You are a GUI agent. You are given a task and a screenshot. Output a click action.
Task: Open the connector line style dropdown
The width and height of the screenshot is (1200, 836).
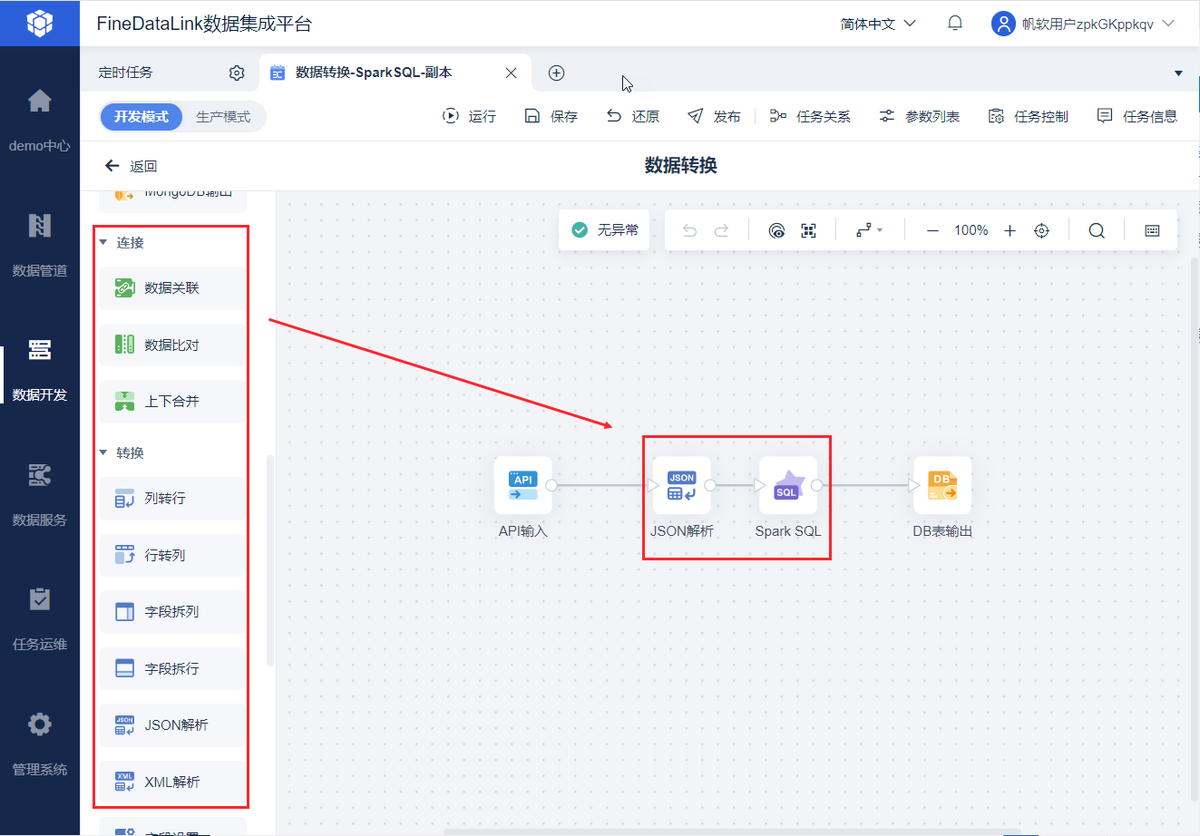[869, 231]
